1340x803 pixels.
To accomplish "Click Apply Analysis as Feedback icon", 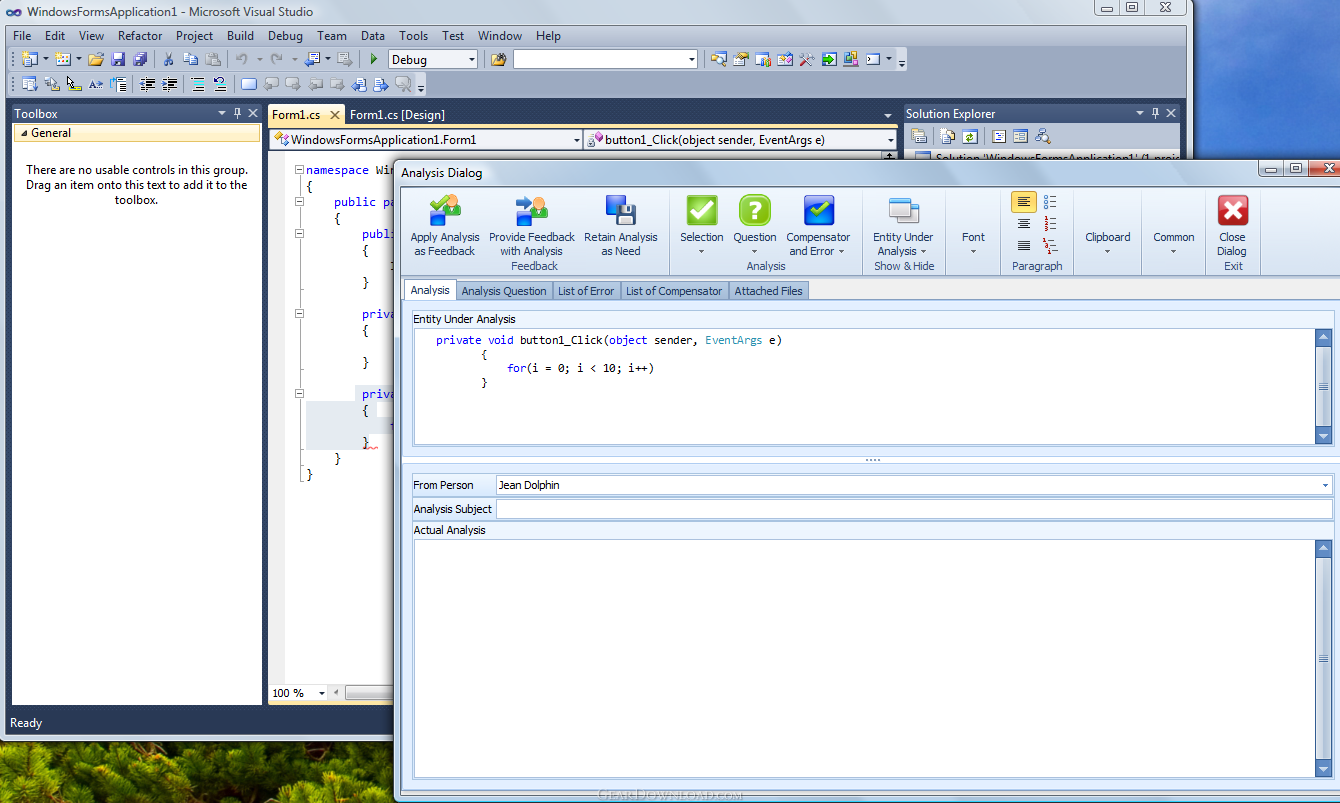I will pos(445,211).
